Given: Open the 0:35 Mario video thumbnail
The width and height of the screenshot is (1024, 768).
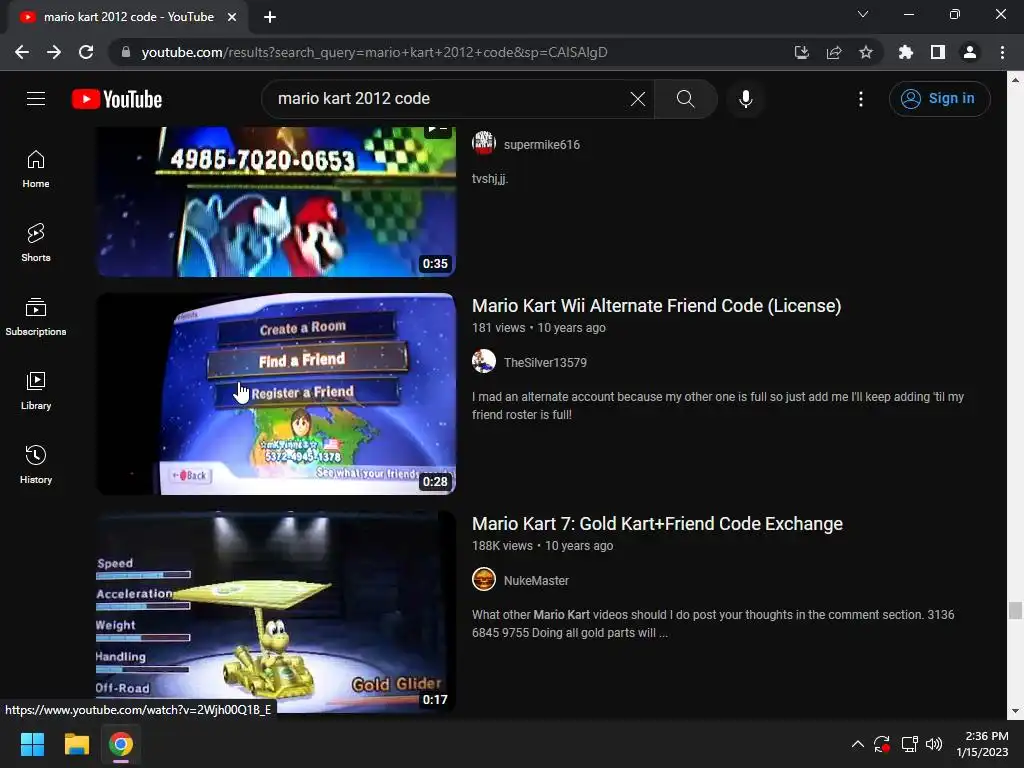Looking at the screenshot, I should click(276, 202).
